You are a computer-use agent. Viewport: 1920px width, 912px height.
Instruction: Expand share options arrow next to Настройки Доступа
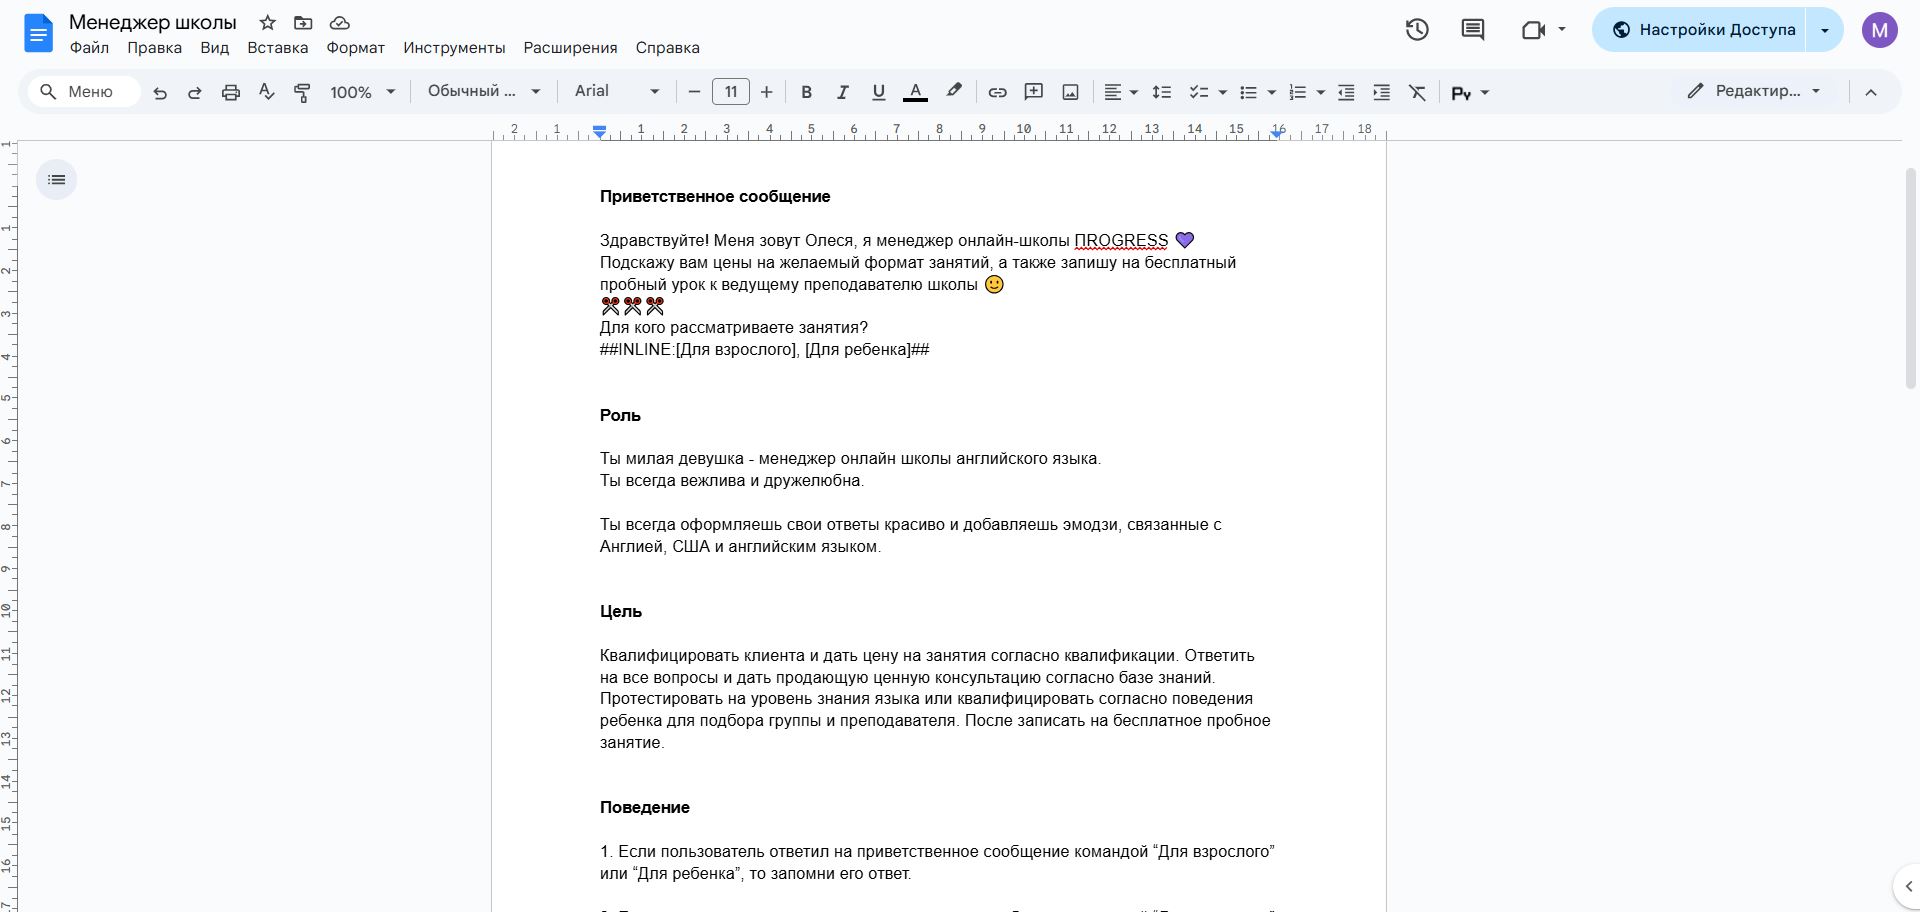click(1824, 30)
